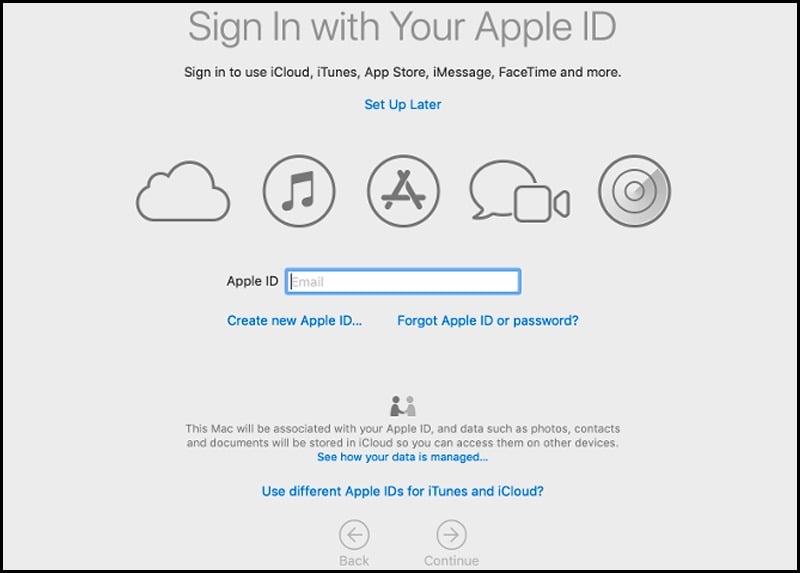
Task: Click the text about this Mac association
Action: pos(403,436)
